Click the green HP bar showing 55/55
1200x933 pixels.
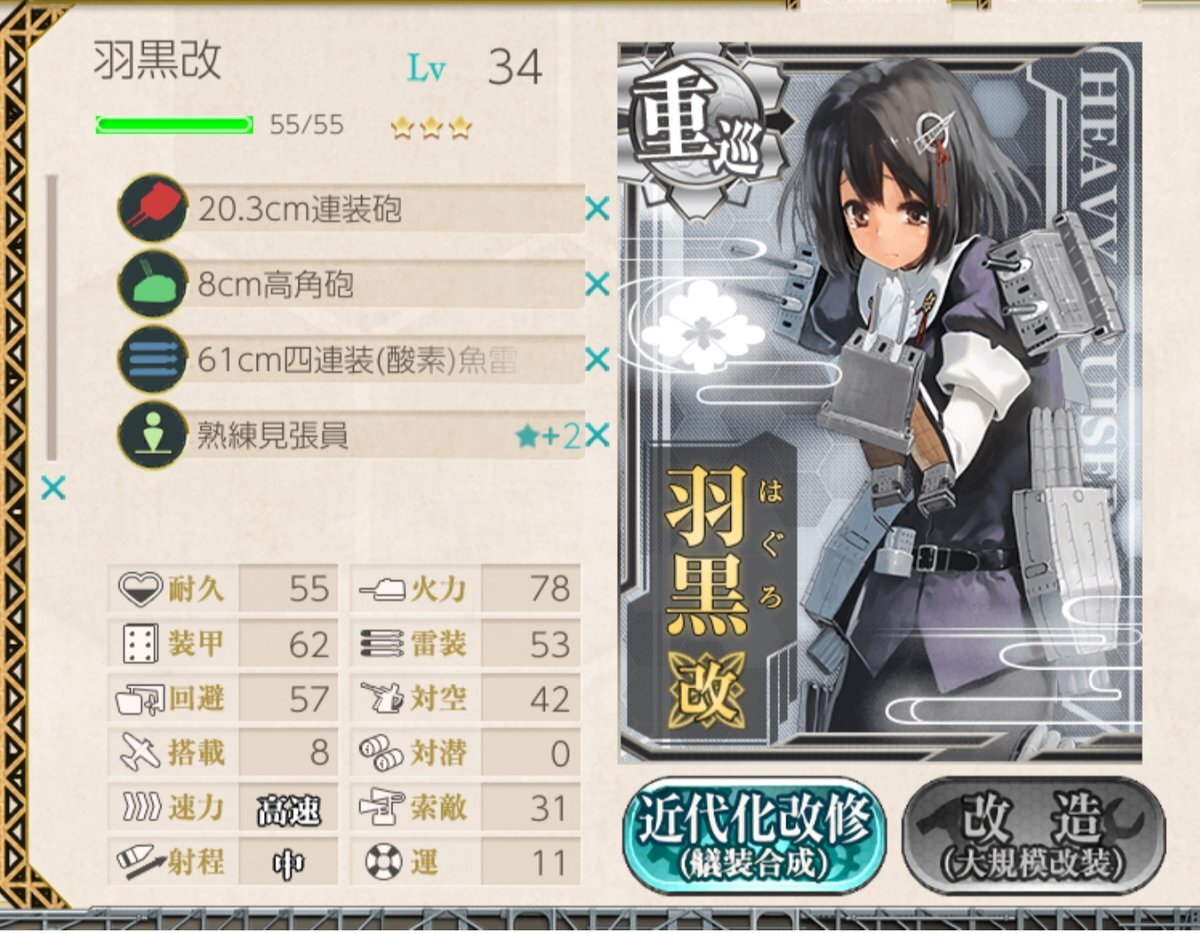(x=175, y=125)
